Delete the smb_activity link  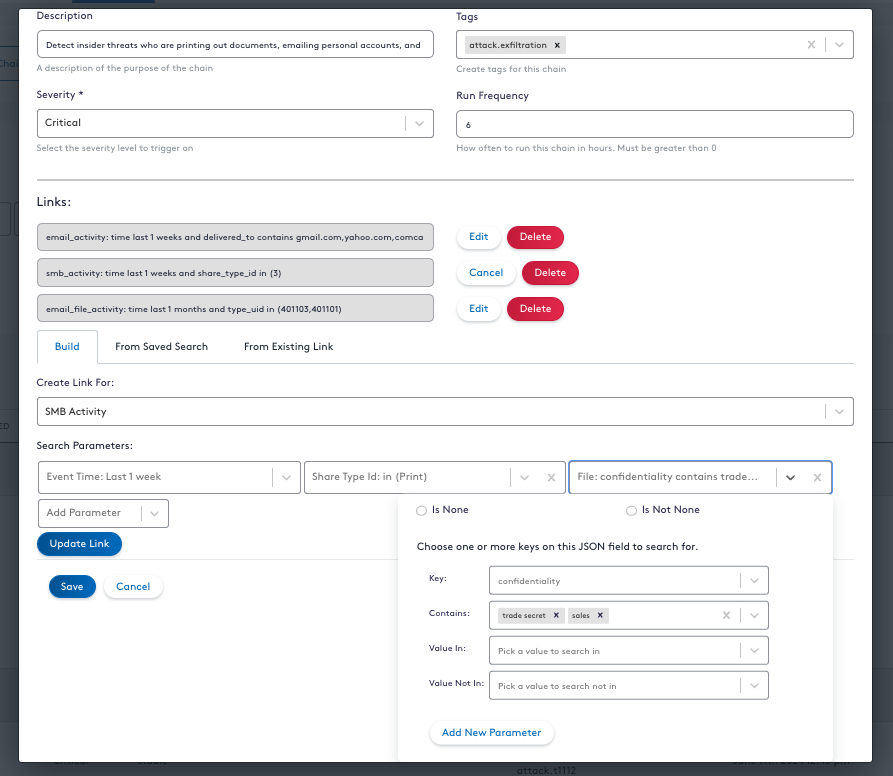tap(550, 273)
